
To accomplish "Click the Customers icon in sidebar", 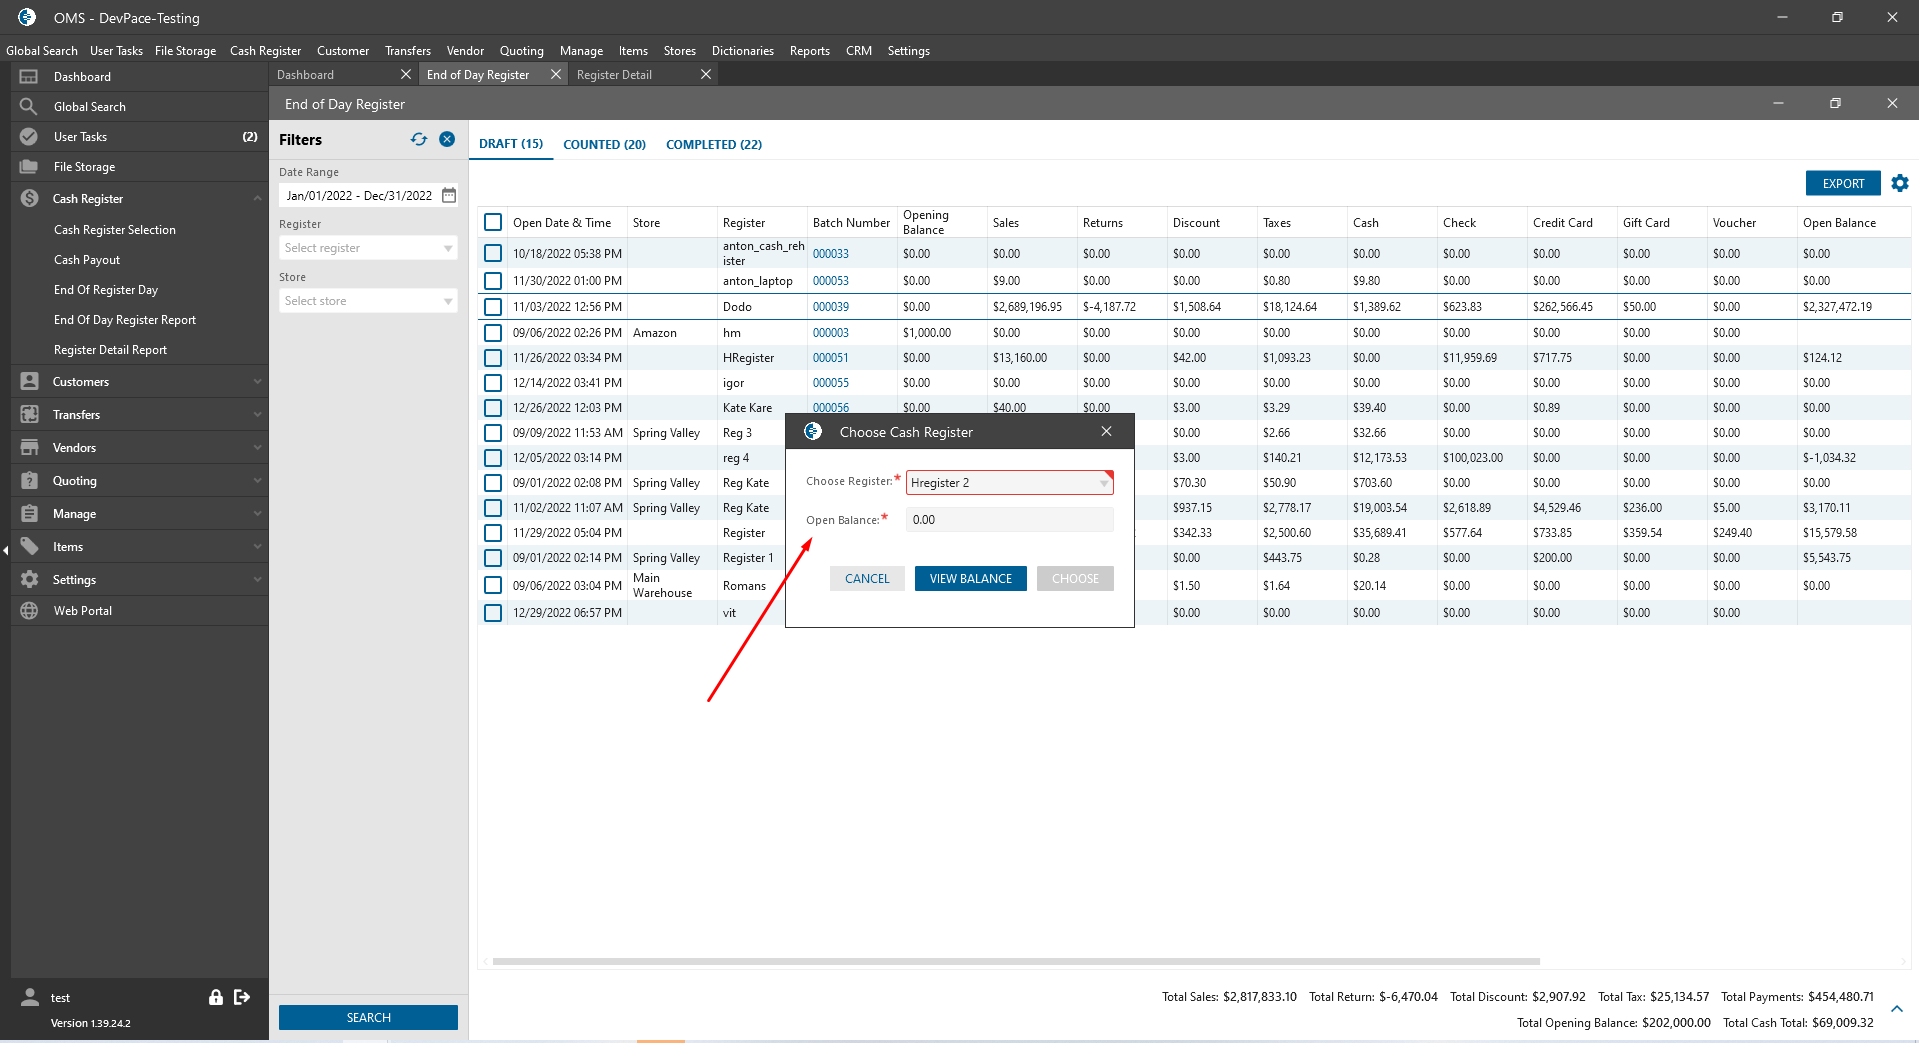I will tap(29, 382).
